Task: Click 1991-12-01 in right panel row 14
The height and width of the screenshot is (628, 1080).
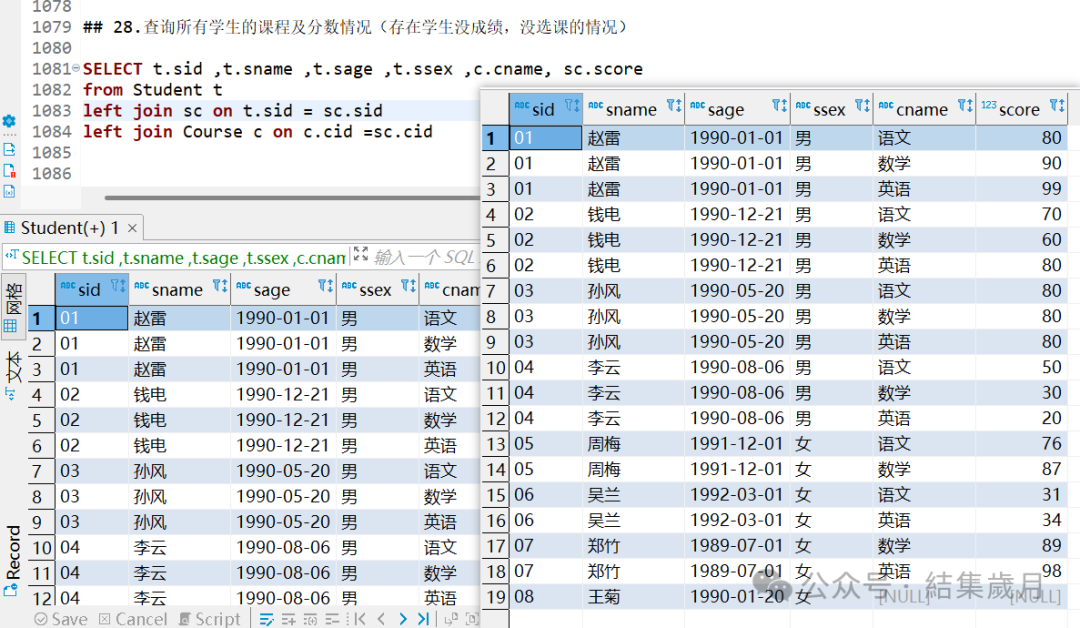Action: pos(736,470)
